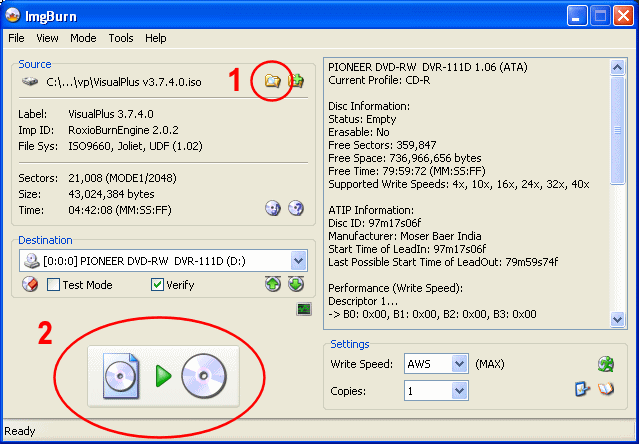Screen dimensions: 639x444
Task: Click the ISO9660, Joliet, UDF (1.02) text
Action: pyautogui.click(x=135, y=146)
